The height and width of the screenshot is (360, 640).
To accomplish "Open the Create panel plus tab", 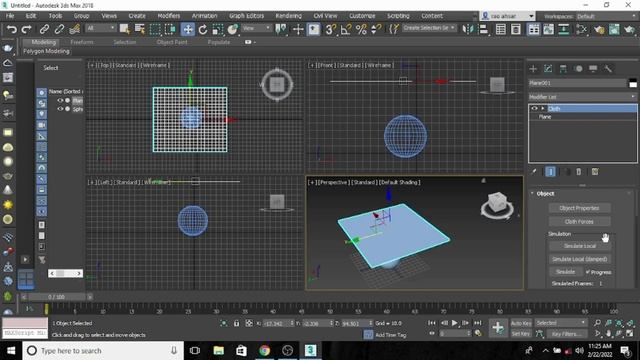I will 533,69.
